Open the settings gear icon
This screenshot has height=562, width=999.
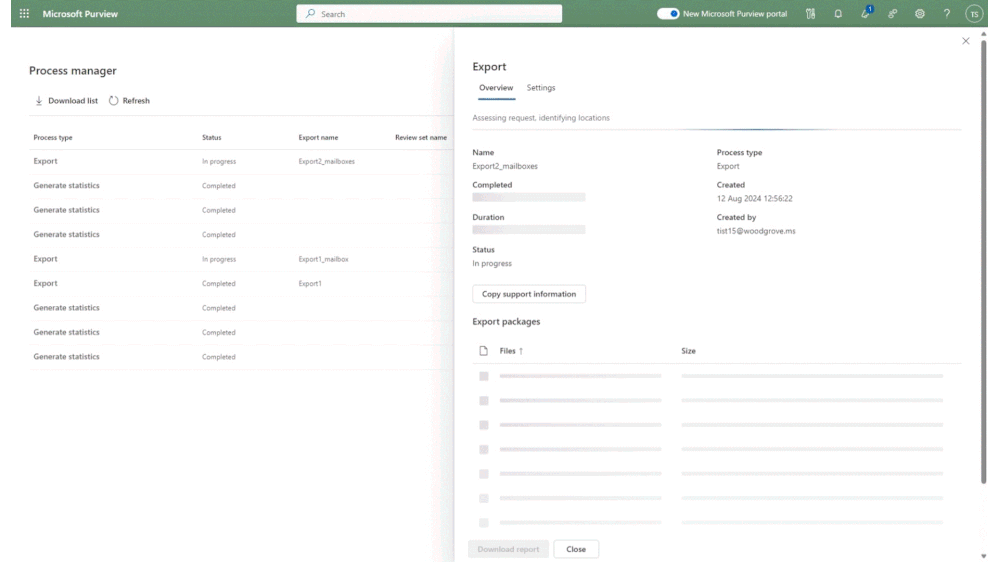919,13
